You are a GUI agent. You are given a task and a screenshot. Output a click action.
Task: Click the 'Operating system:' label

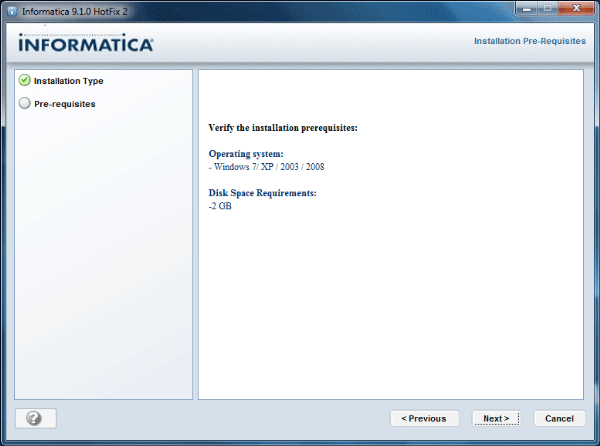(x=246, y=154)
